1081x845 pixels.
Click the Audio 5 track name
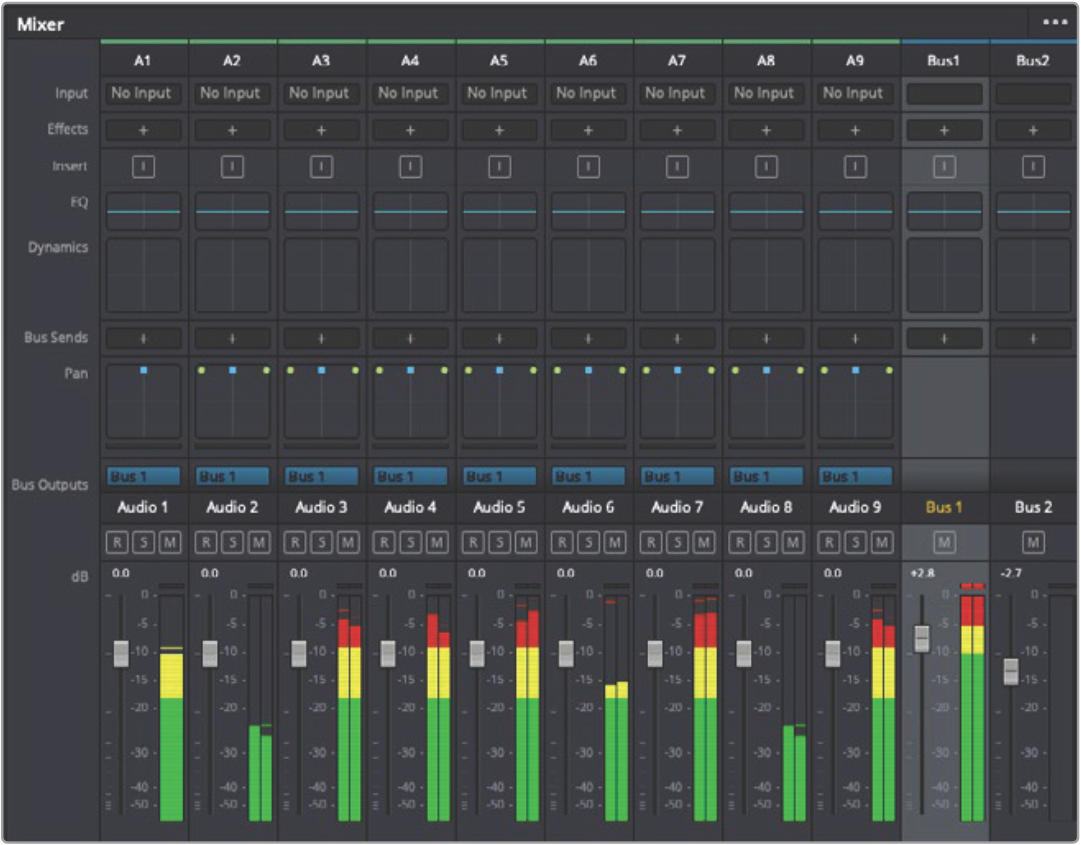(499, 507)
